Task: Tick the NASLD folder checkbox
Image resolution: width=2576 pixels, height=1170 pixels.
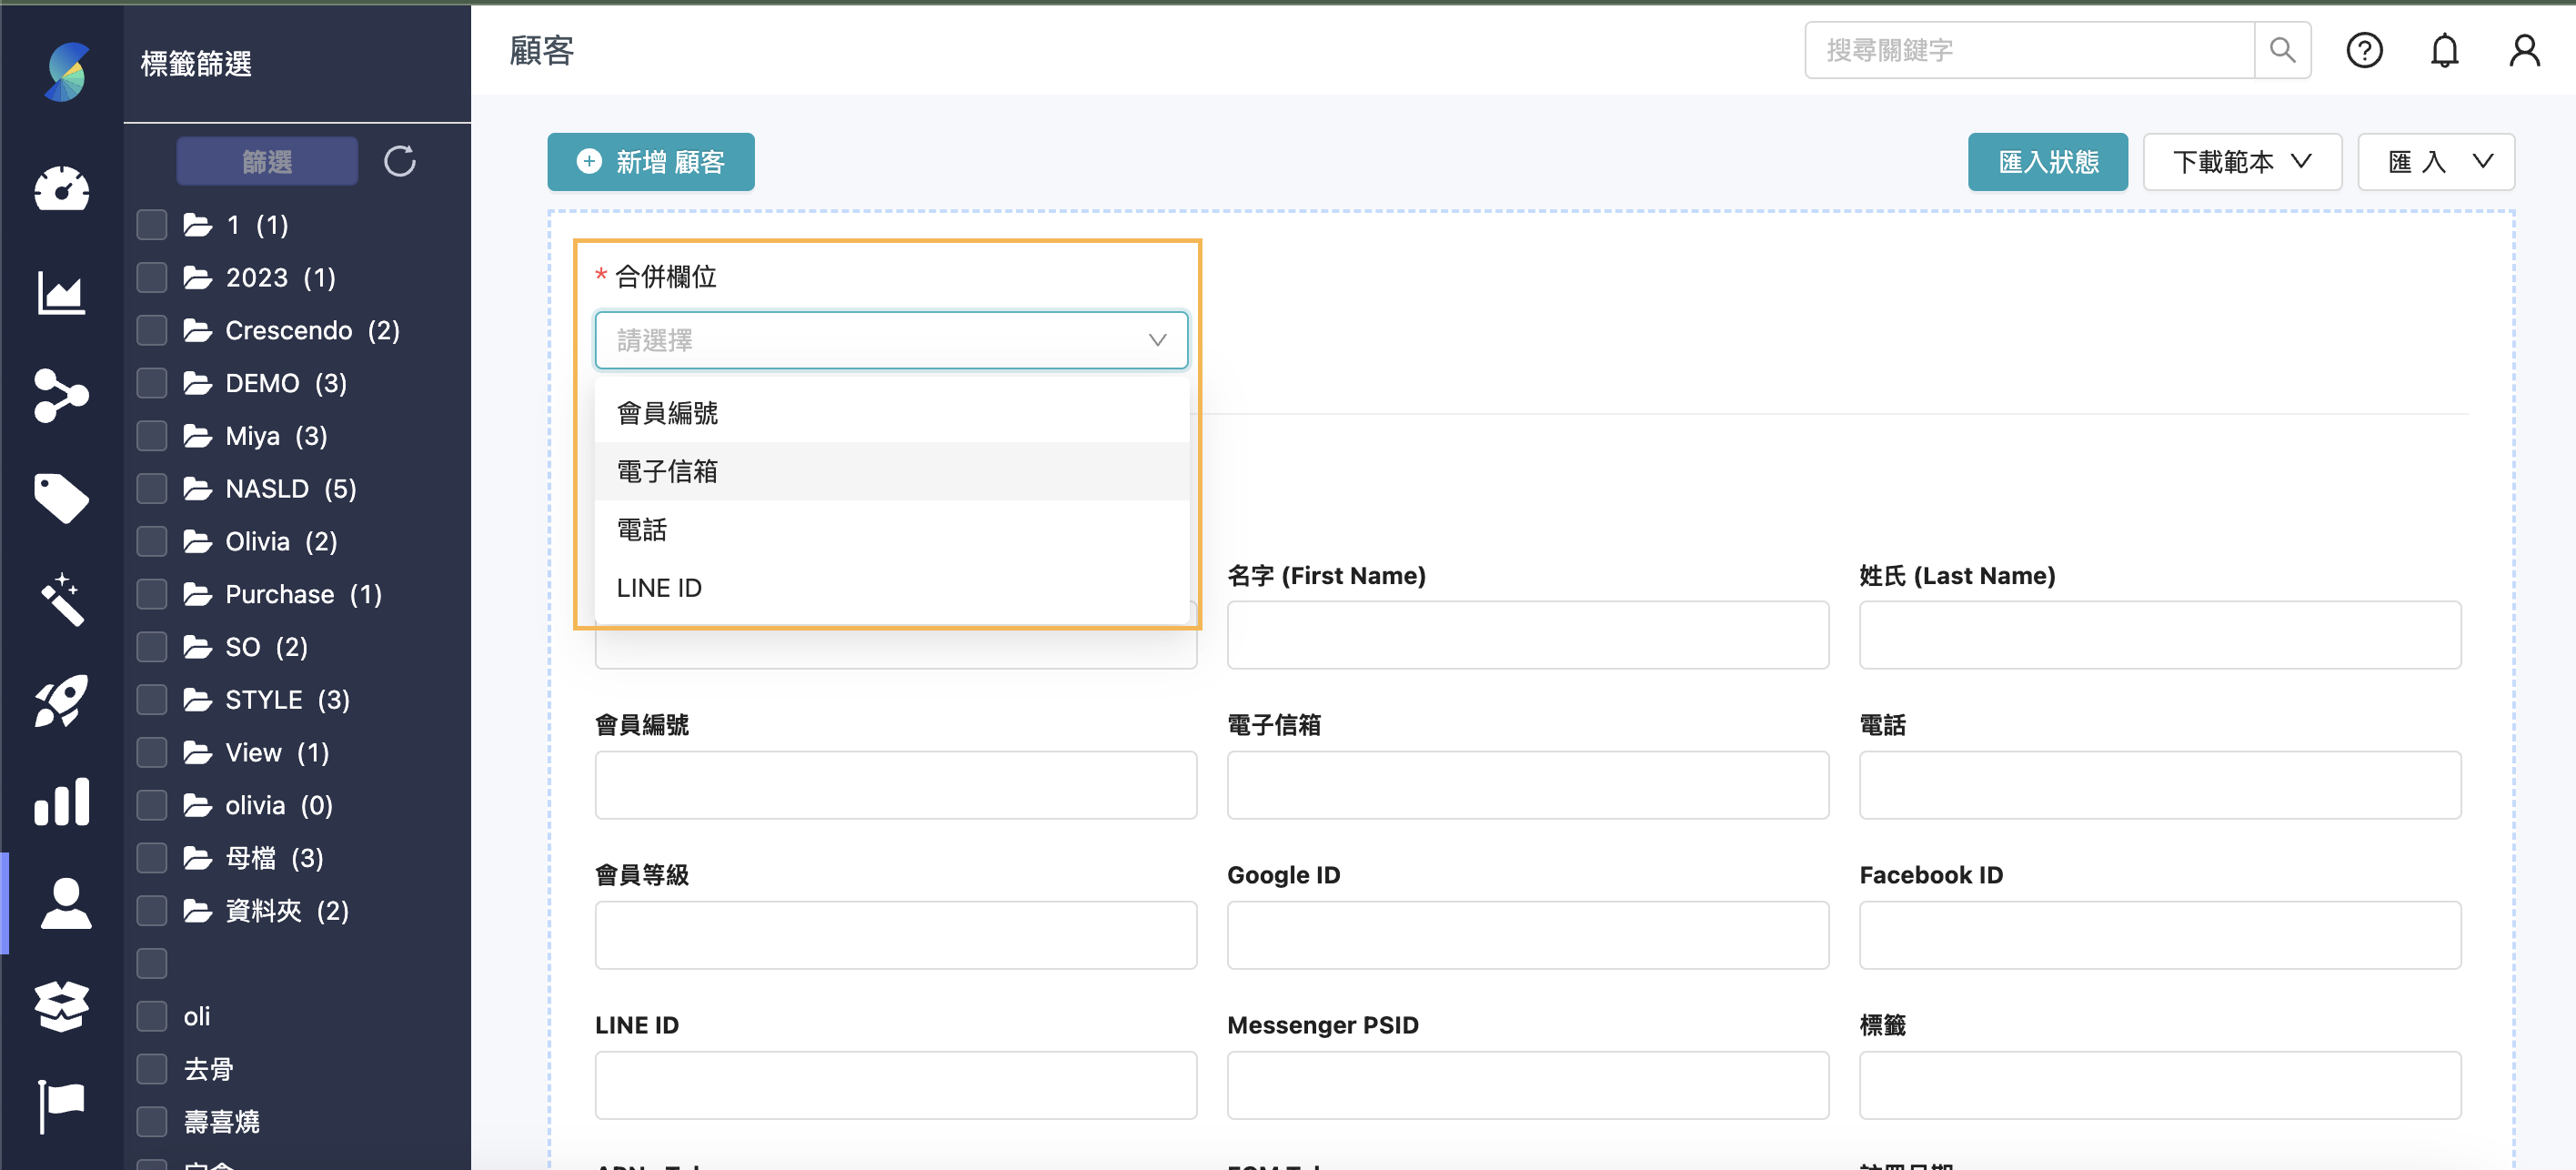Action: [152, 488]
